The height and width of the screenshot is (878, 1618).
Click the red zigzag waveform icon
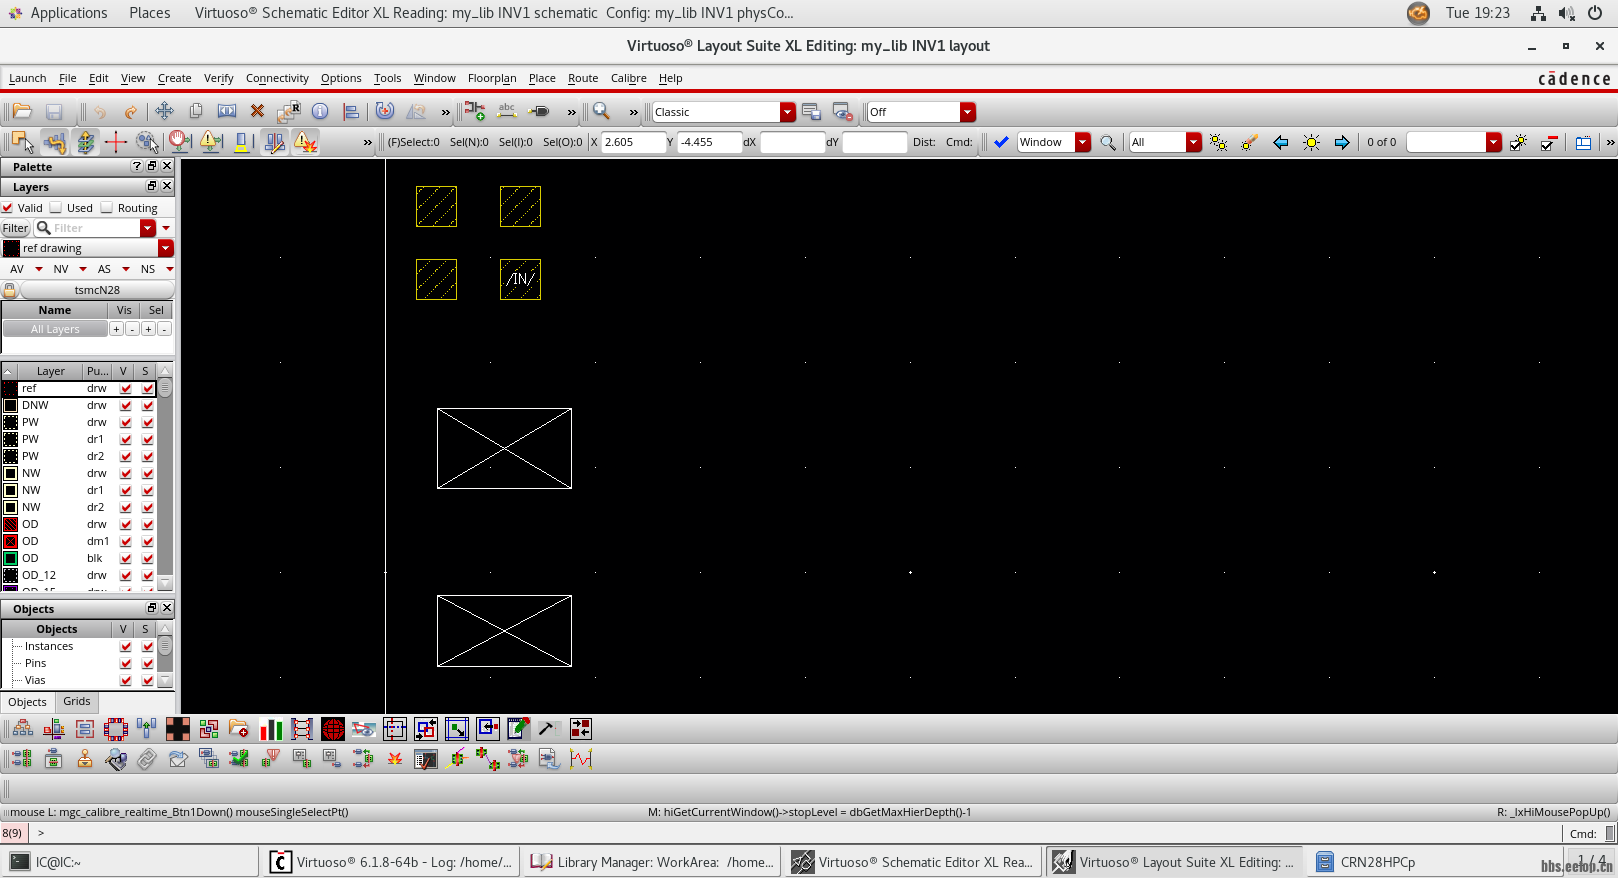[x=581, y=759]
